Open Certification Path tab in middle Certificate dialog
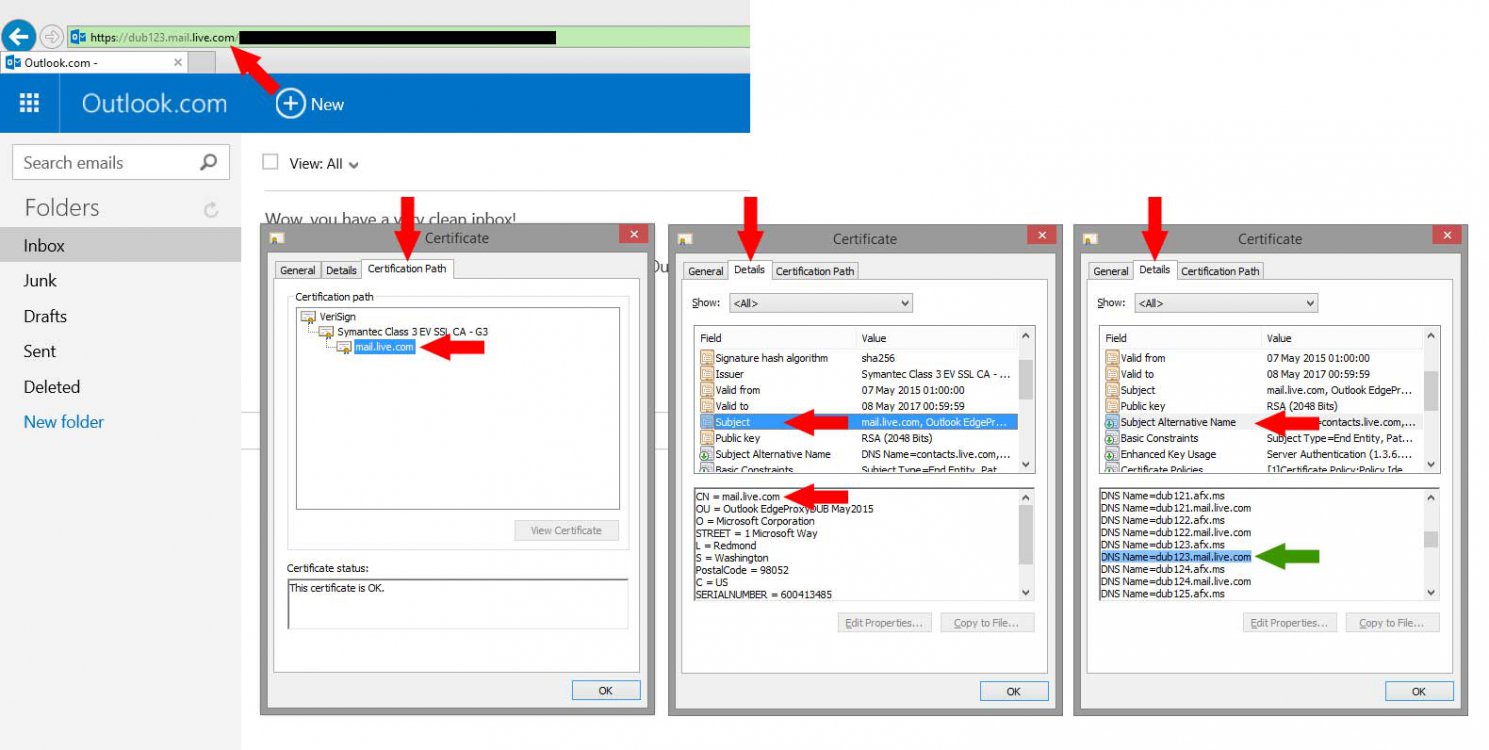The image size is (1489, 750). (x=815, y=271)
